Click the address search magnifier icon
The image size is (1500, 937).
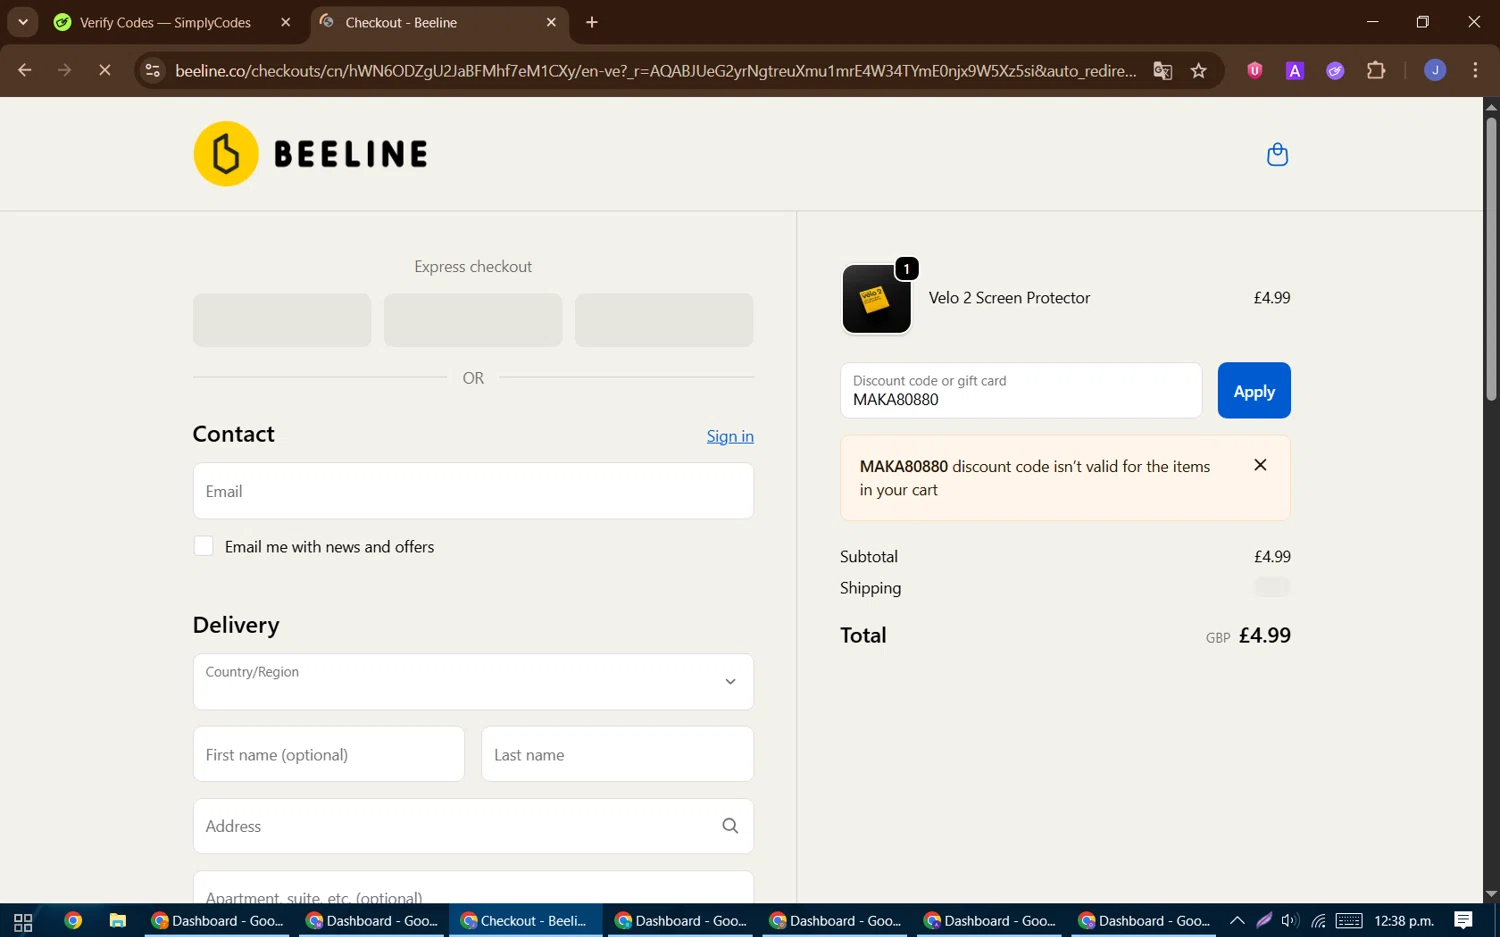coord(730,826)
